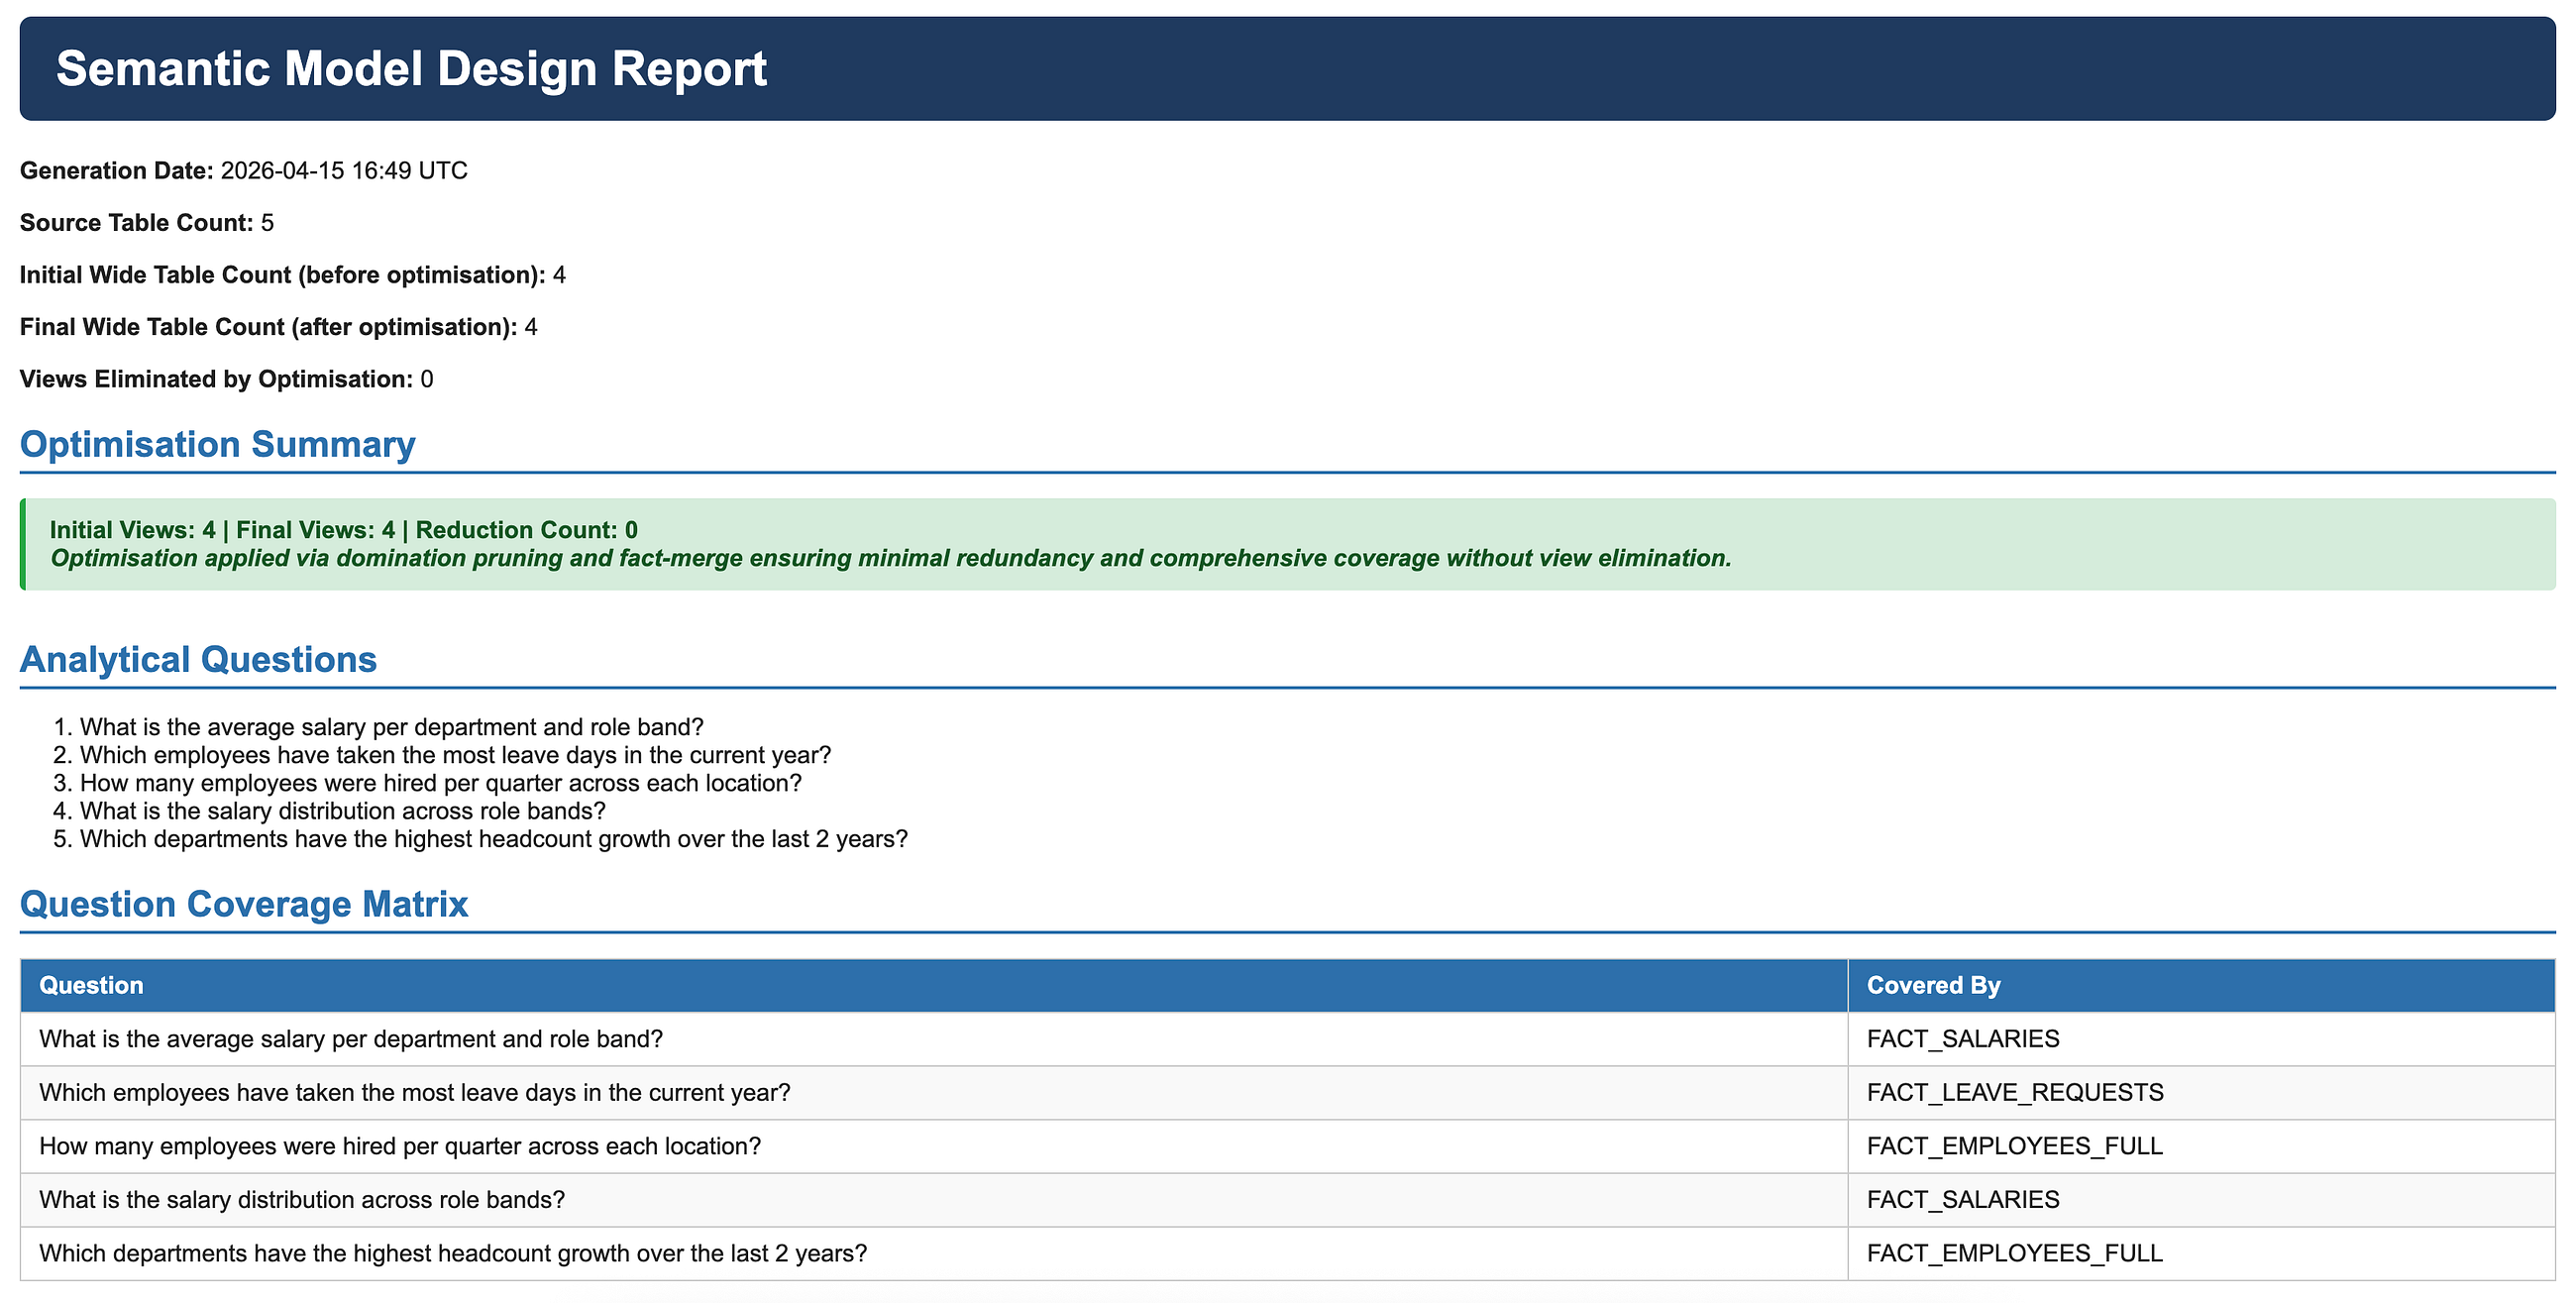Screen dimensions: 2576x1303
Task: Select the "Views Eliminated by Optimisation: 0" line
Action: coord(227,379)
